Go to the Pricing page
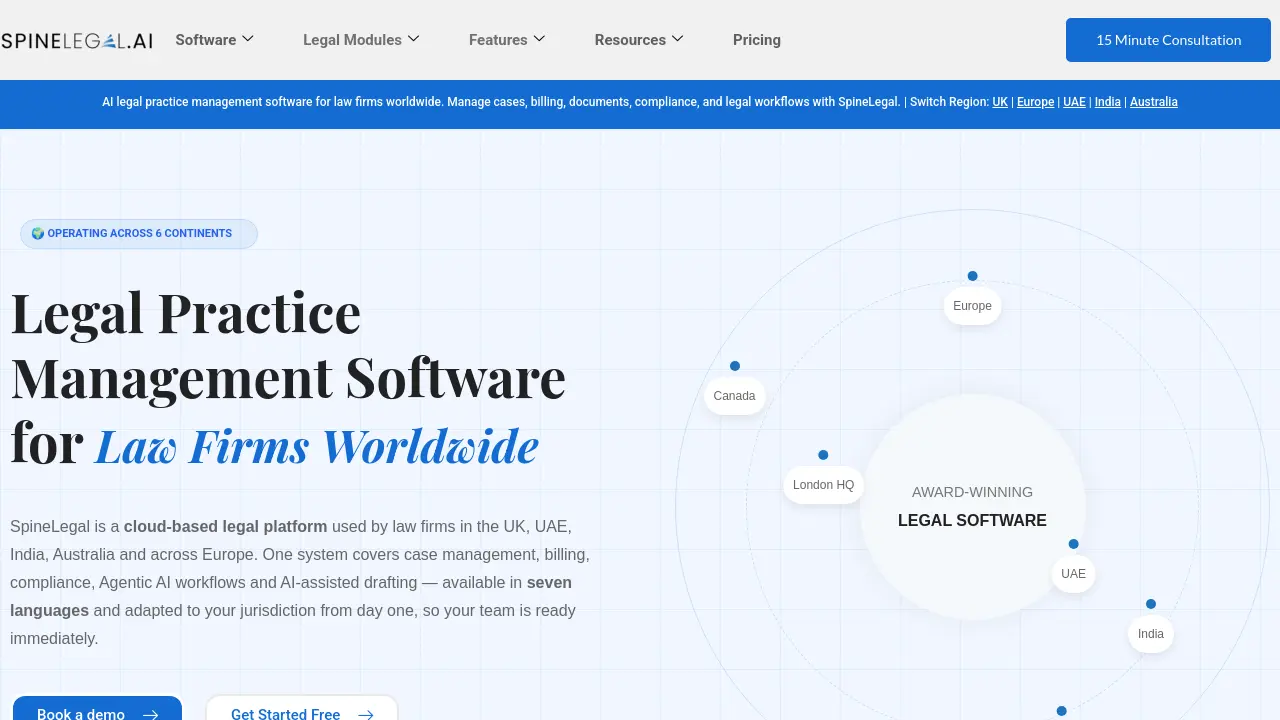This screenshot has height=720, width=1280. click(757, 40)
